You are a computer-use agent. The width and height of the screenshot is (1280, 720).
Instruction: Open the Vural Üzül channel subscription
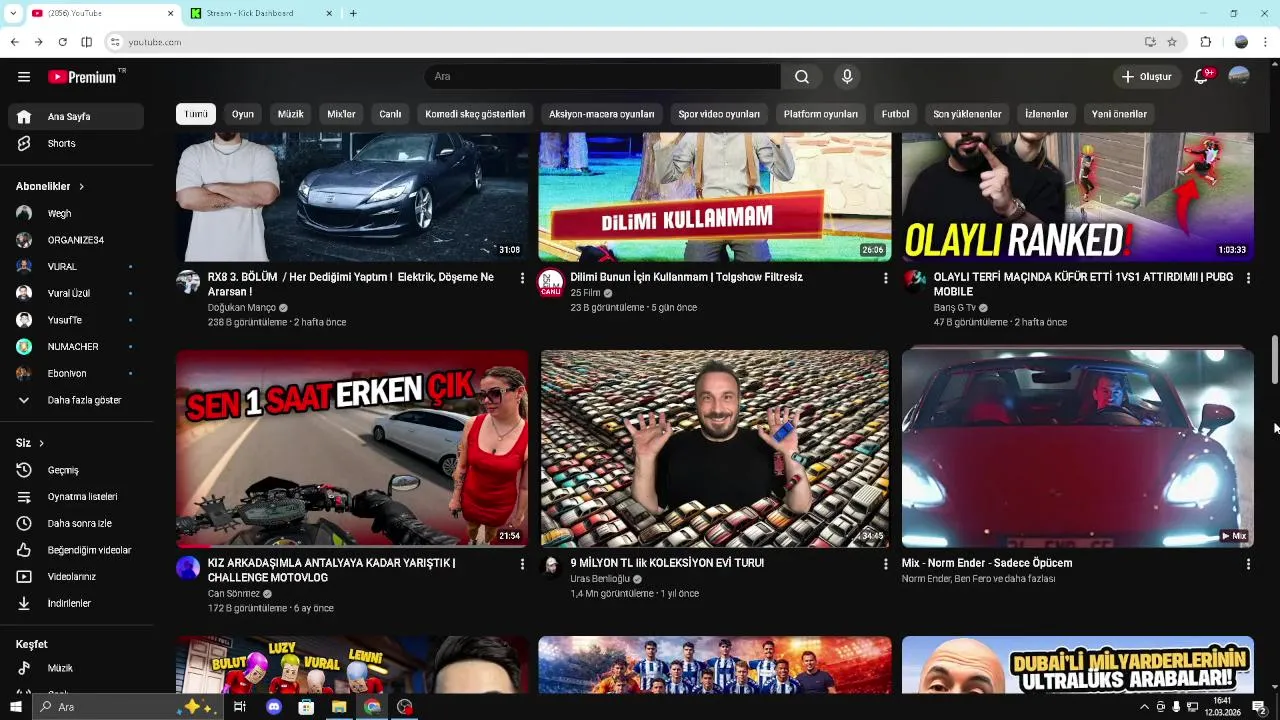click(x=76, y=293)
